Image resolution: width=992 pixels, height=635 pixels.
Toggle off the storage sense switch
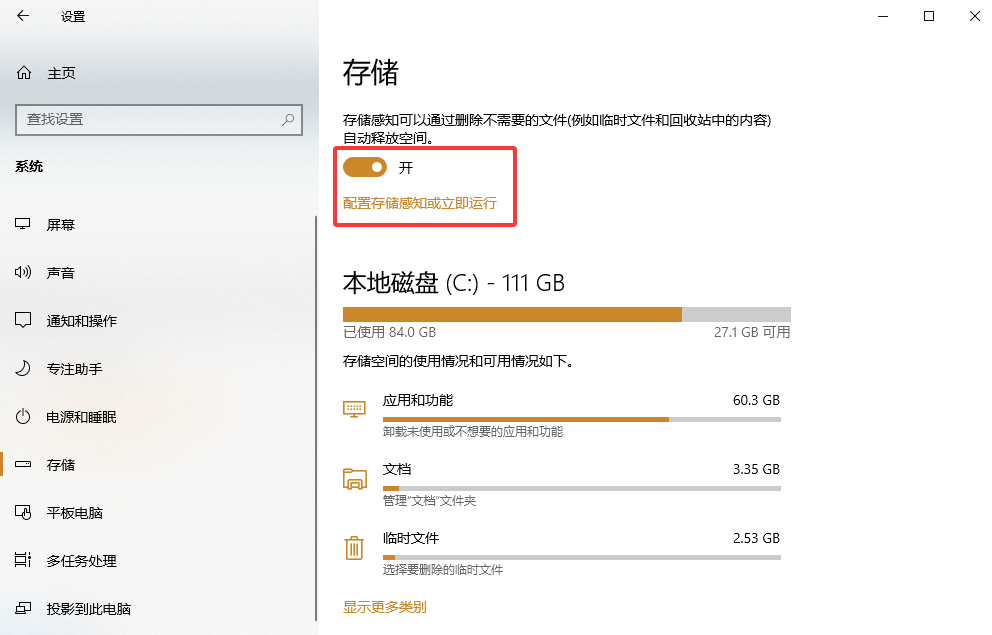click(365, 167)
